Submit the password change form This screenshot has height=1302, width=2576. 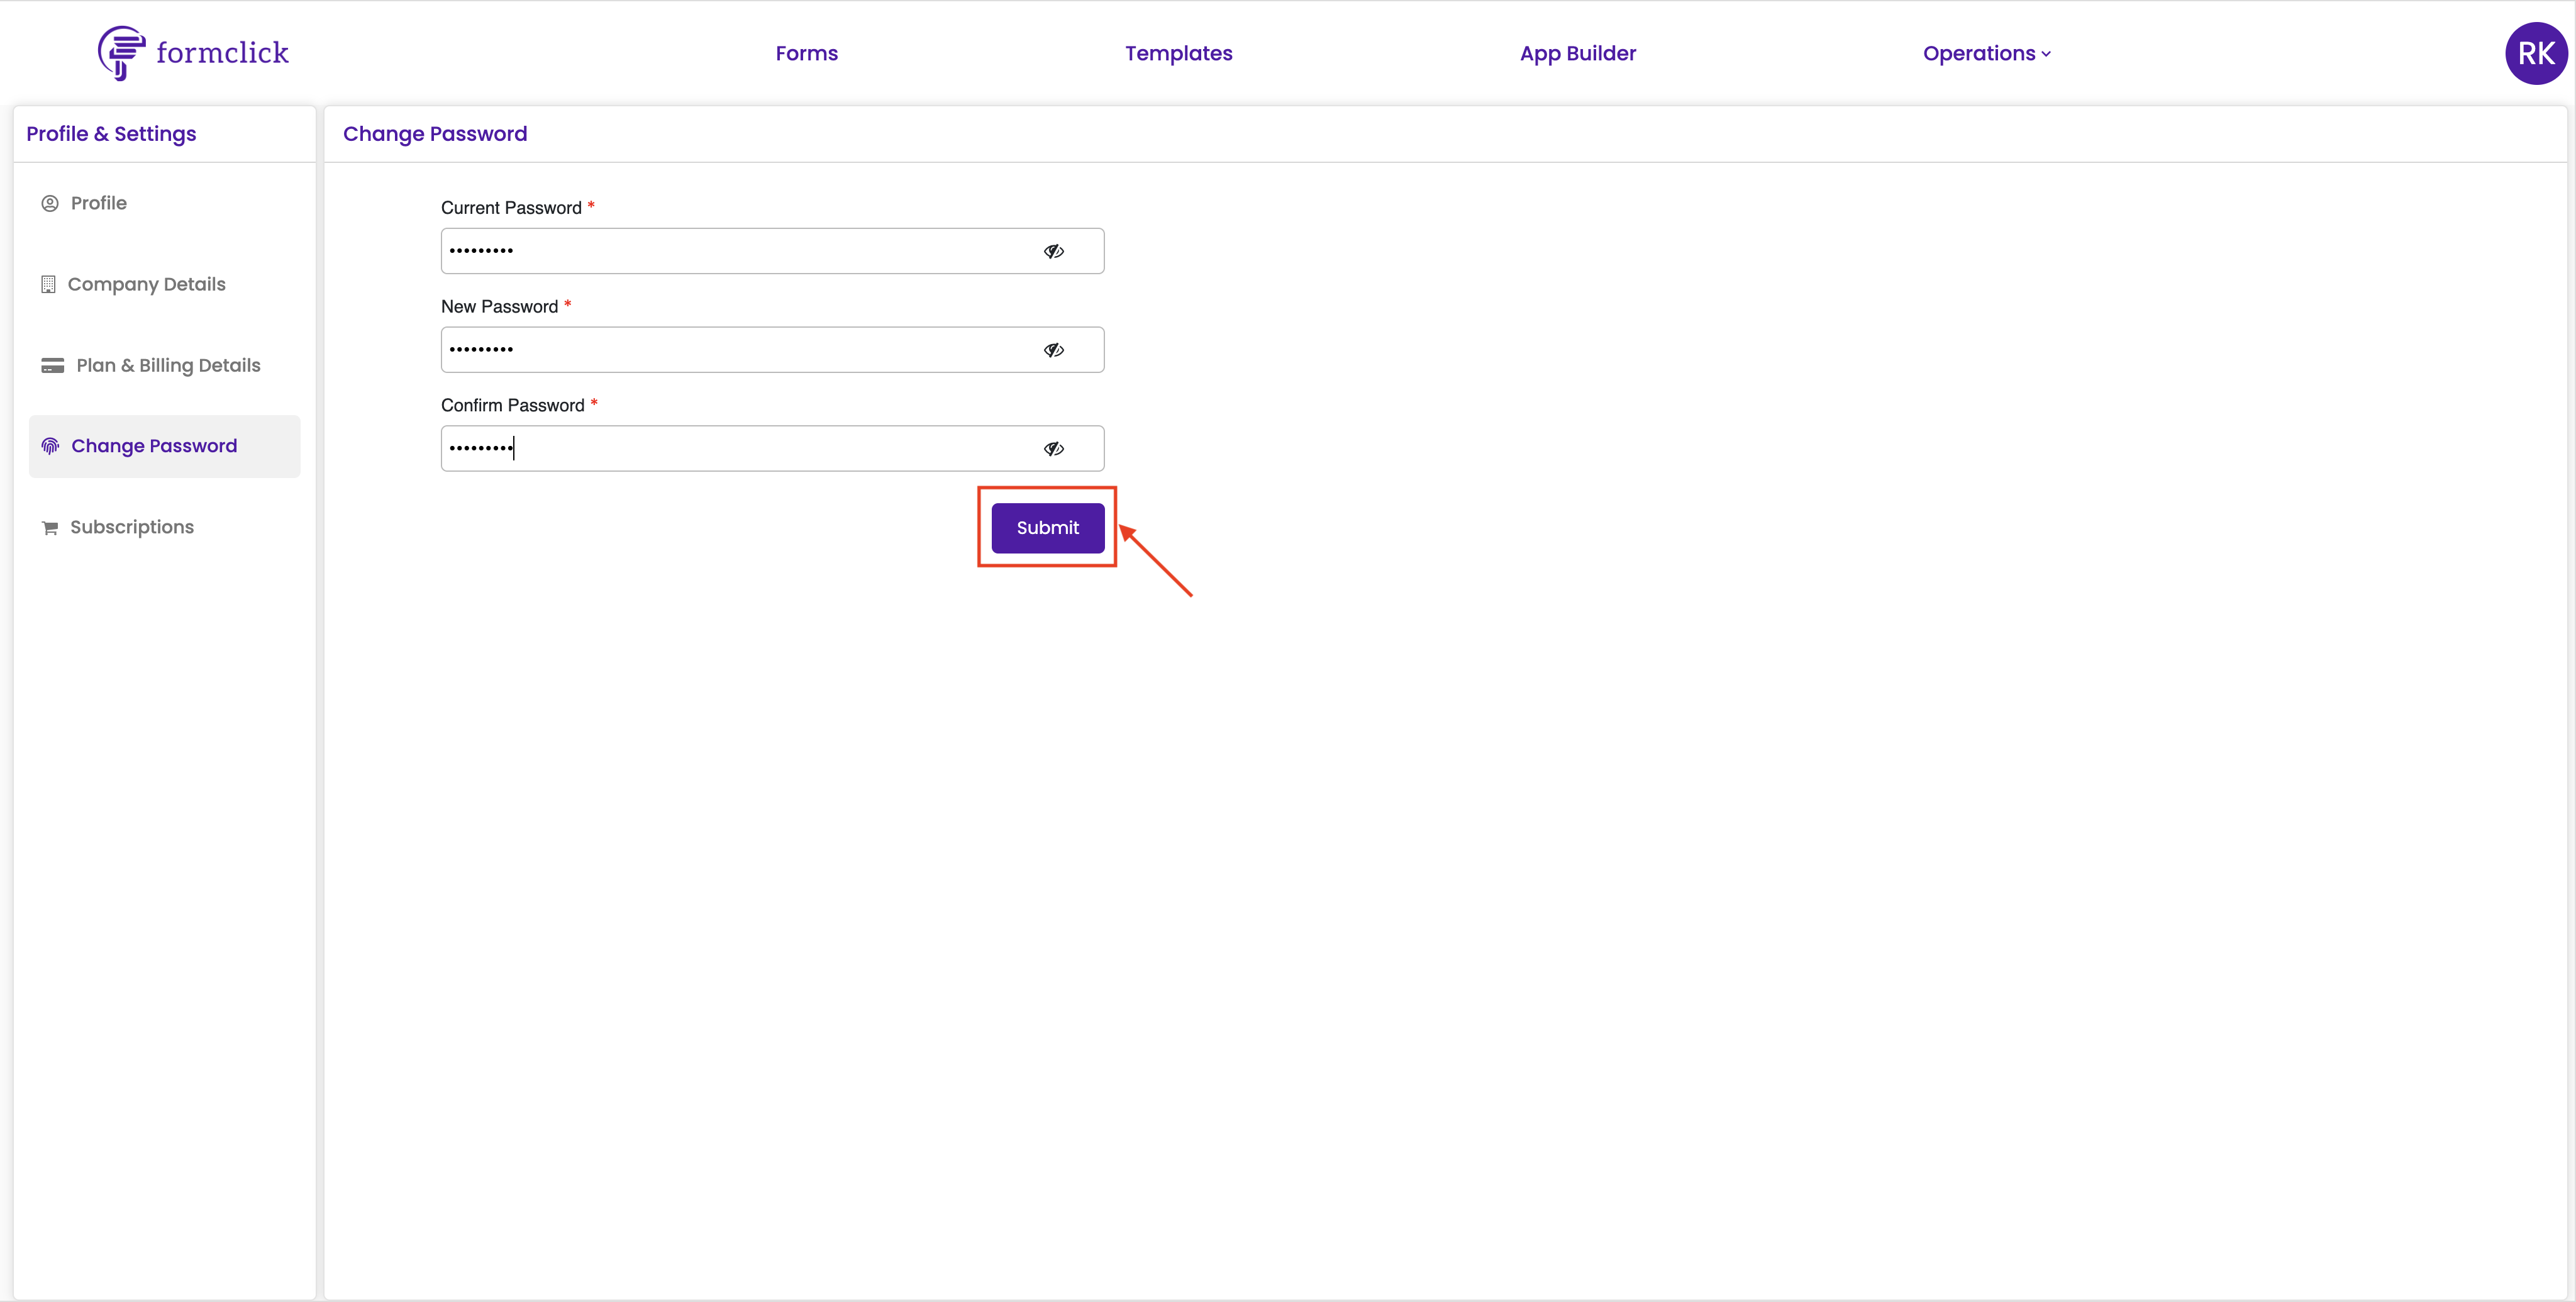click(1047, 528)
